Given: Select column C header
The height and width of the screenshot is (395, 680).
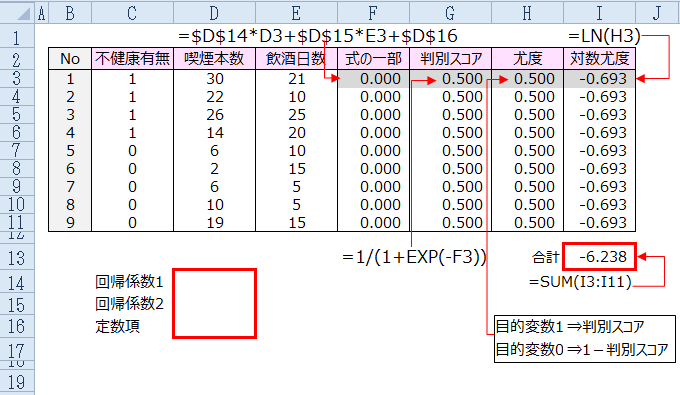Looking at the screenshot, I should tap(132, 12).
